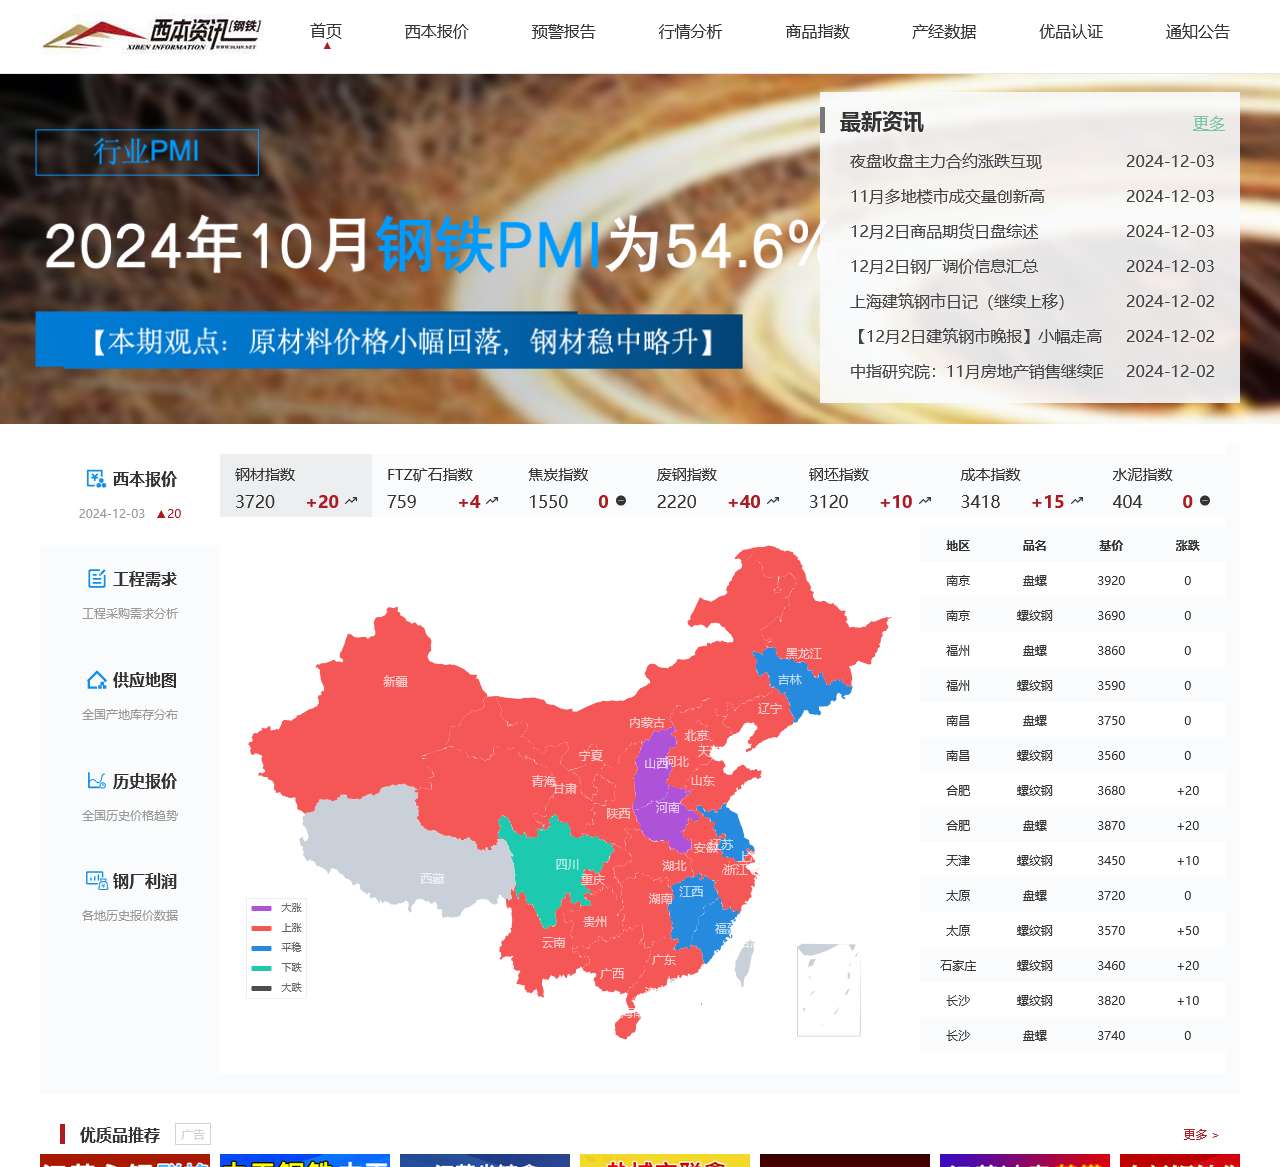Viewport: 1280px width, 1167px height.
Task: Click the PMI banner headline image
Action: click(435, 245)
